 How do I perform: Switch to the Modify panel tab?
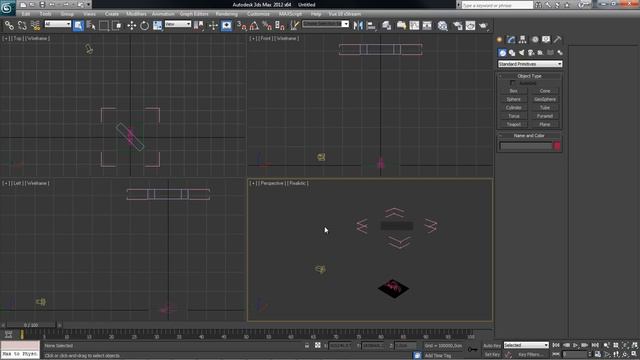(511, 40)
